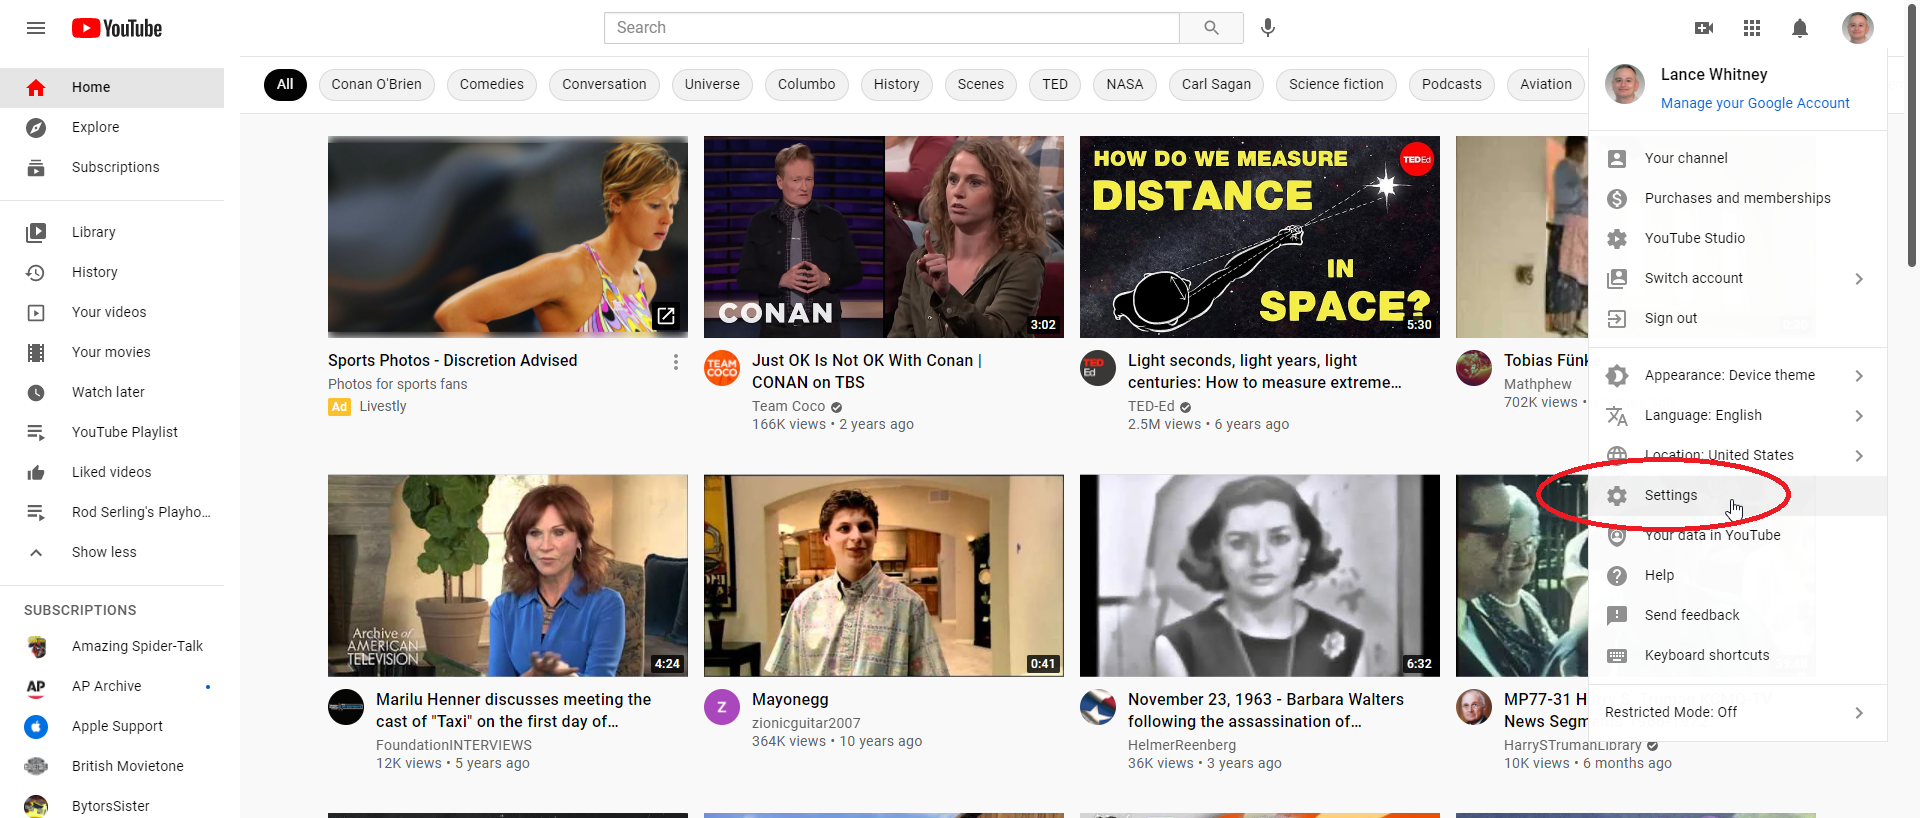Image resolution: width=1920 pixels, height=818 pixels.
Task: Open the Create video camera icon
Action: point(1704,28)
